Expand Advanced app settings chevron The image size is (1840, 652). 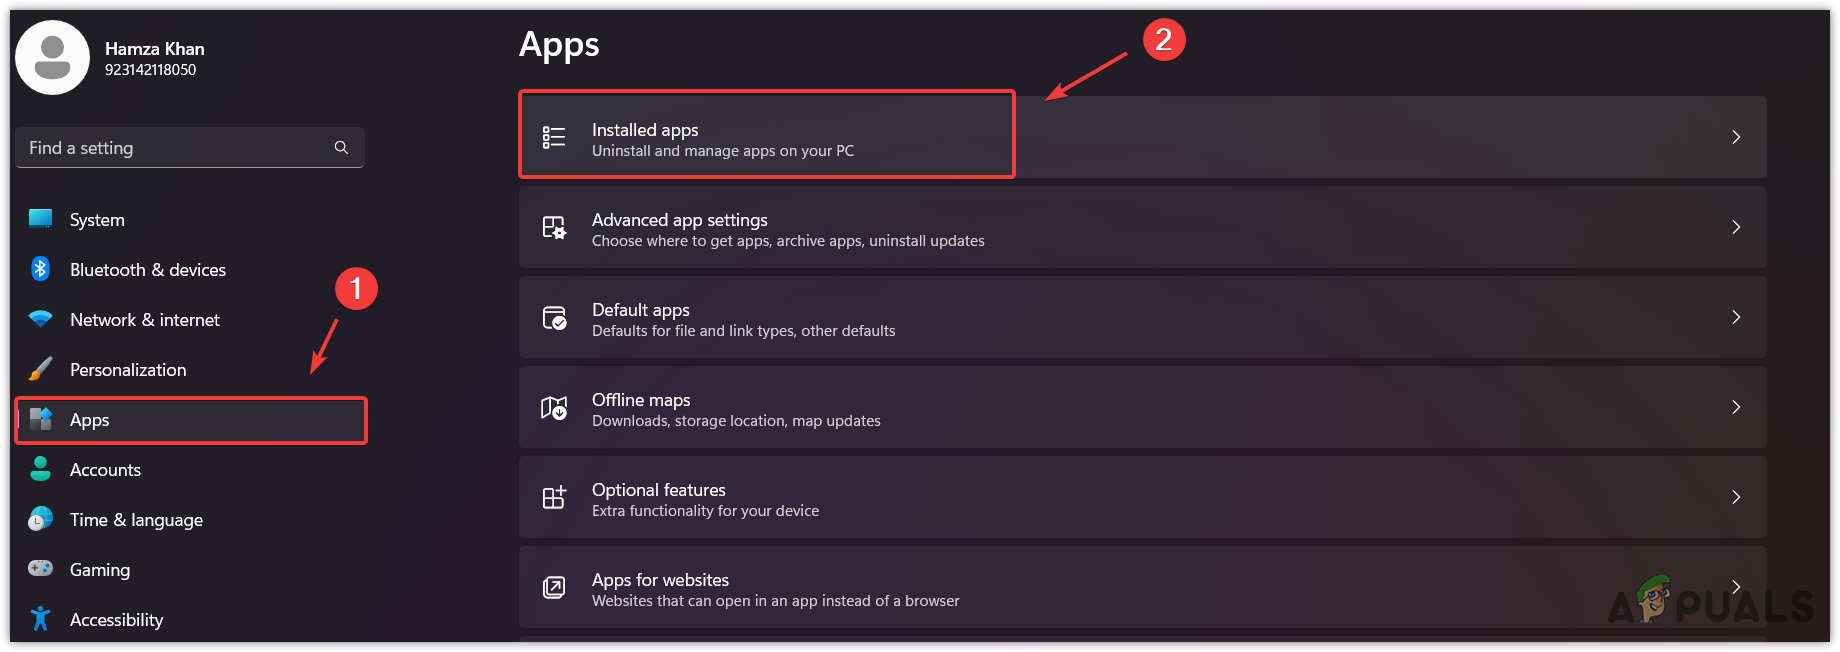coord(1736,227)
